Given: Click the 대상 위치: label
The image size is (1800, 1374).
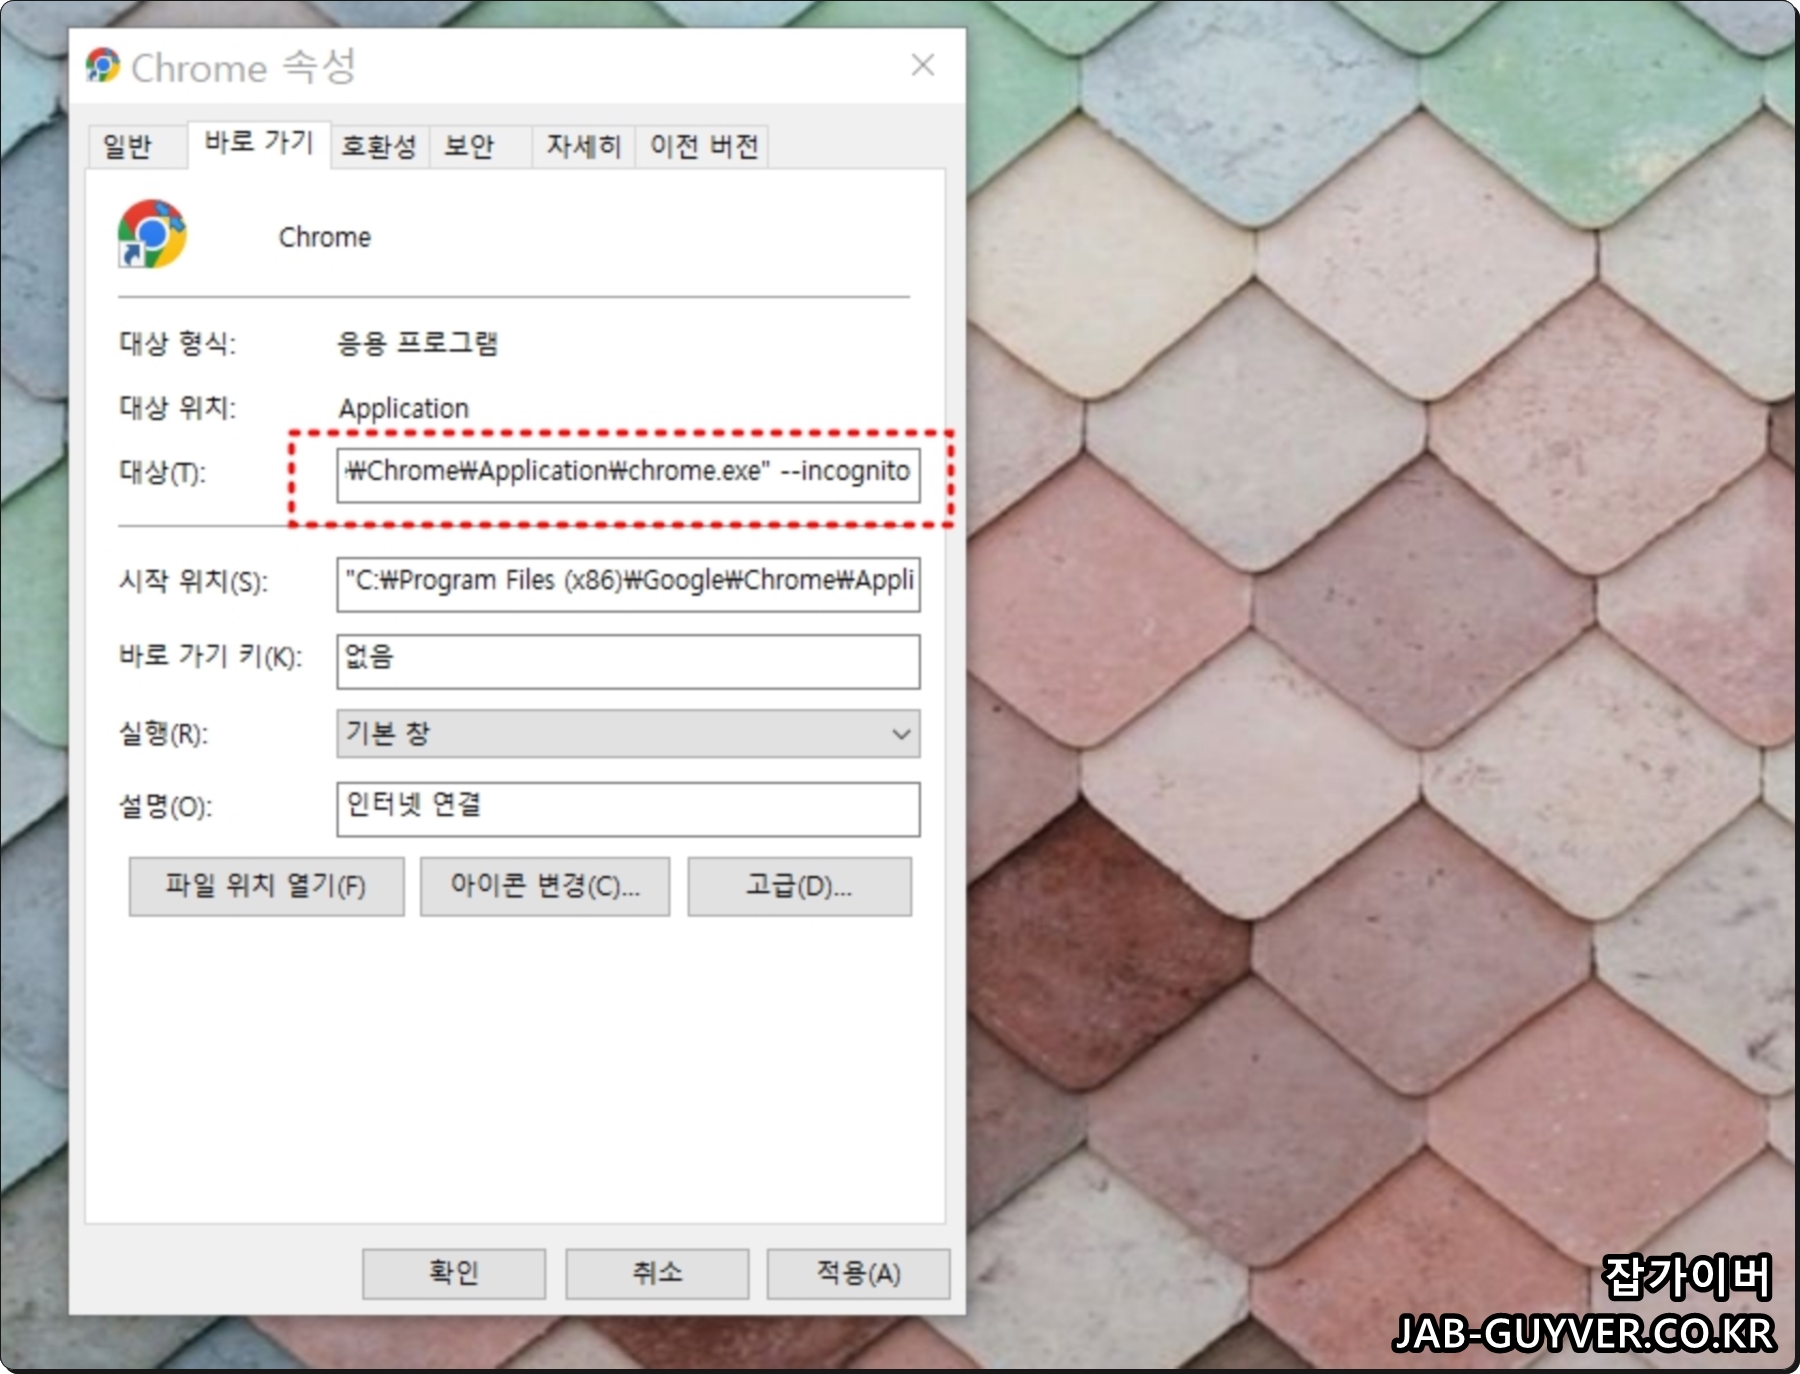Looking at the screenshot, I should pyautogui.click(x=177, y=407).
